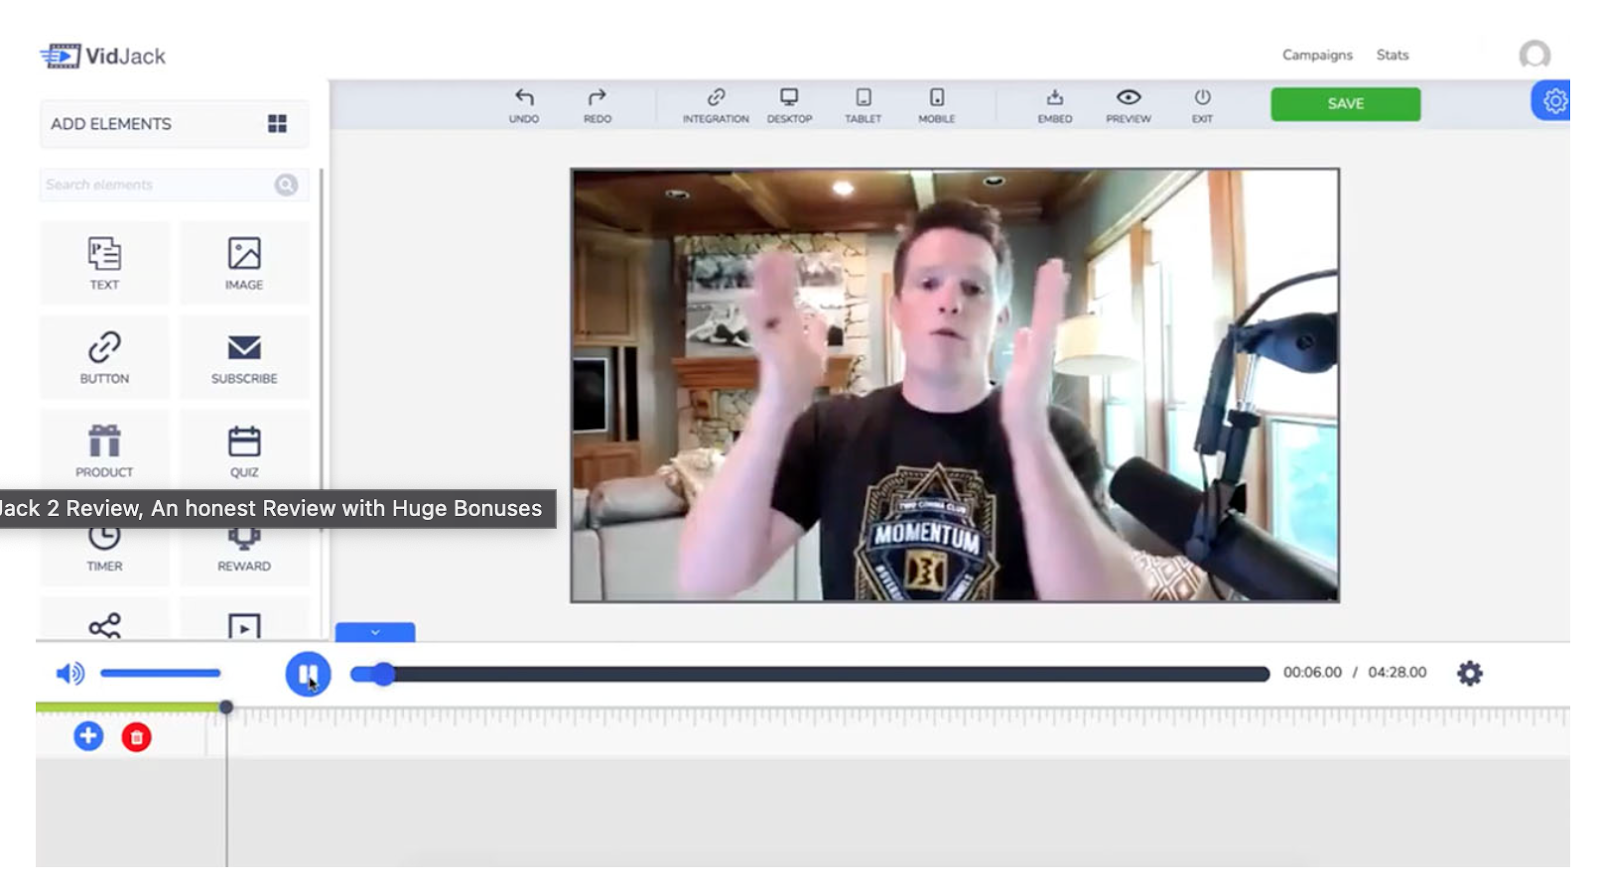Image resolution: width=1600 pixels, height=887 pixels.
Task: Undo the last action
Action: (524, 104)
